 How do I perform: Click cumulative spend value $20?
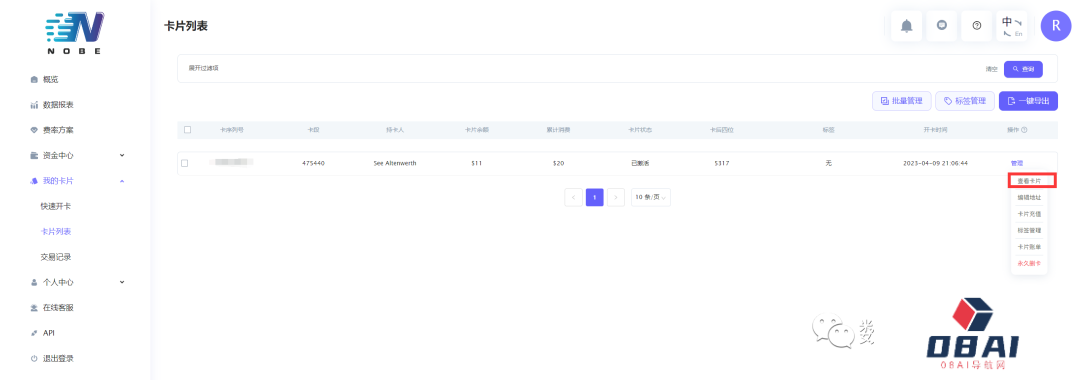pyautogui.click(x=559, y=163)
